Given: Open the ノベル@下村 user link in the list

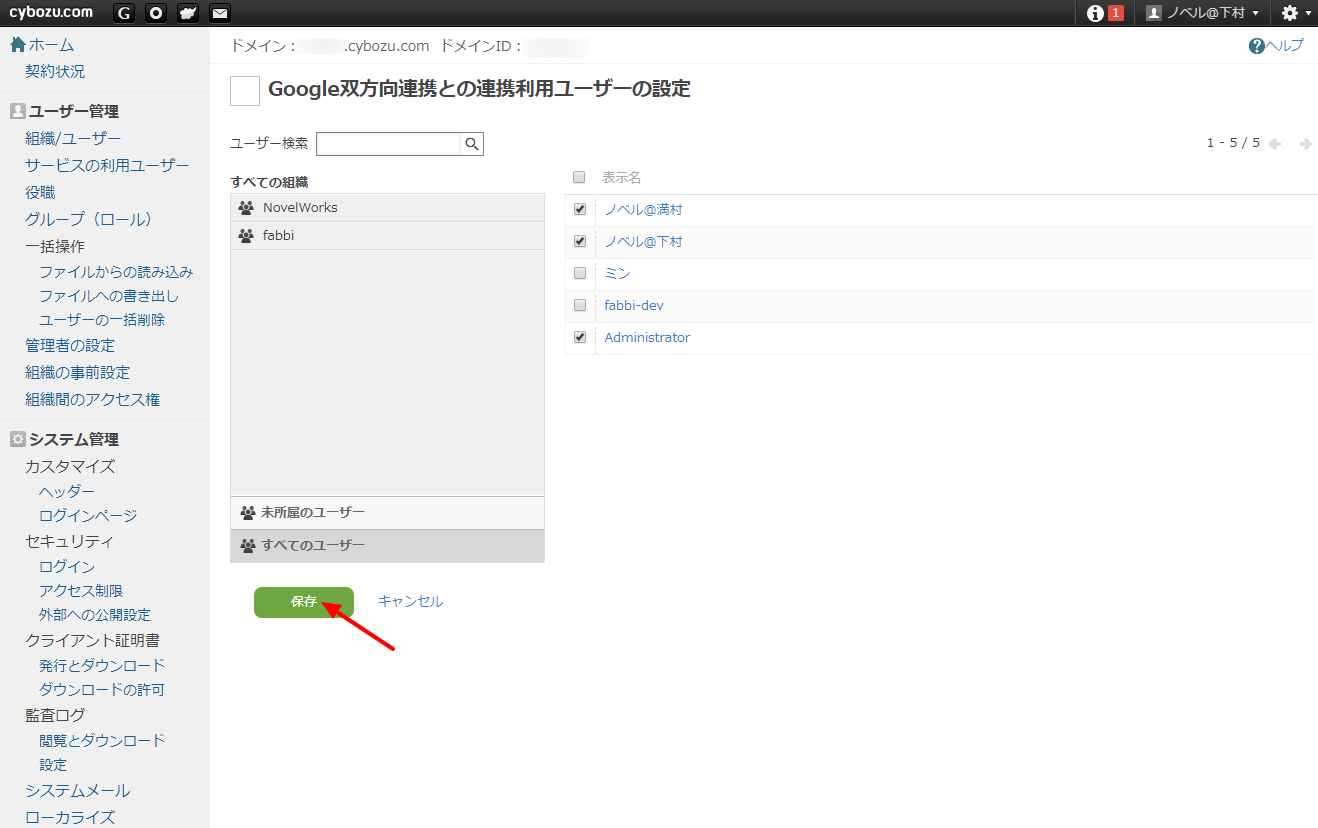Looking at the screenshot, I should click(x=643, y=242).
